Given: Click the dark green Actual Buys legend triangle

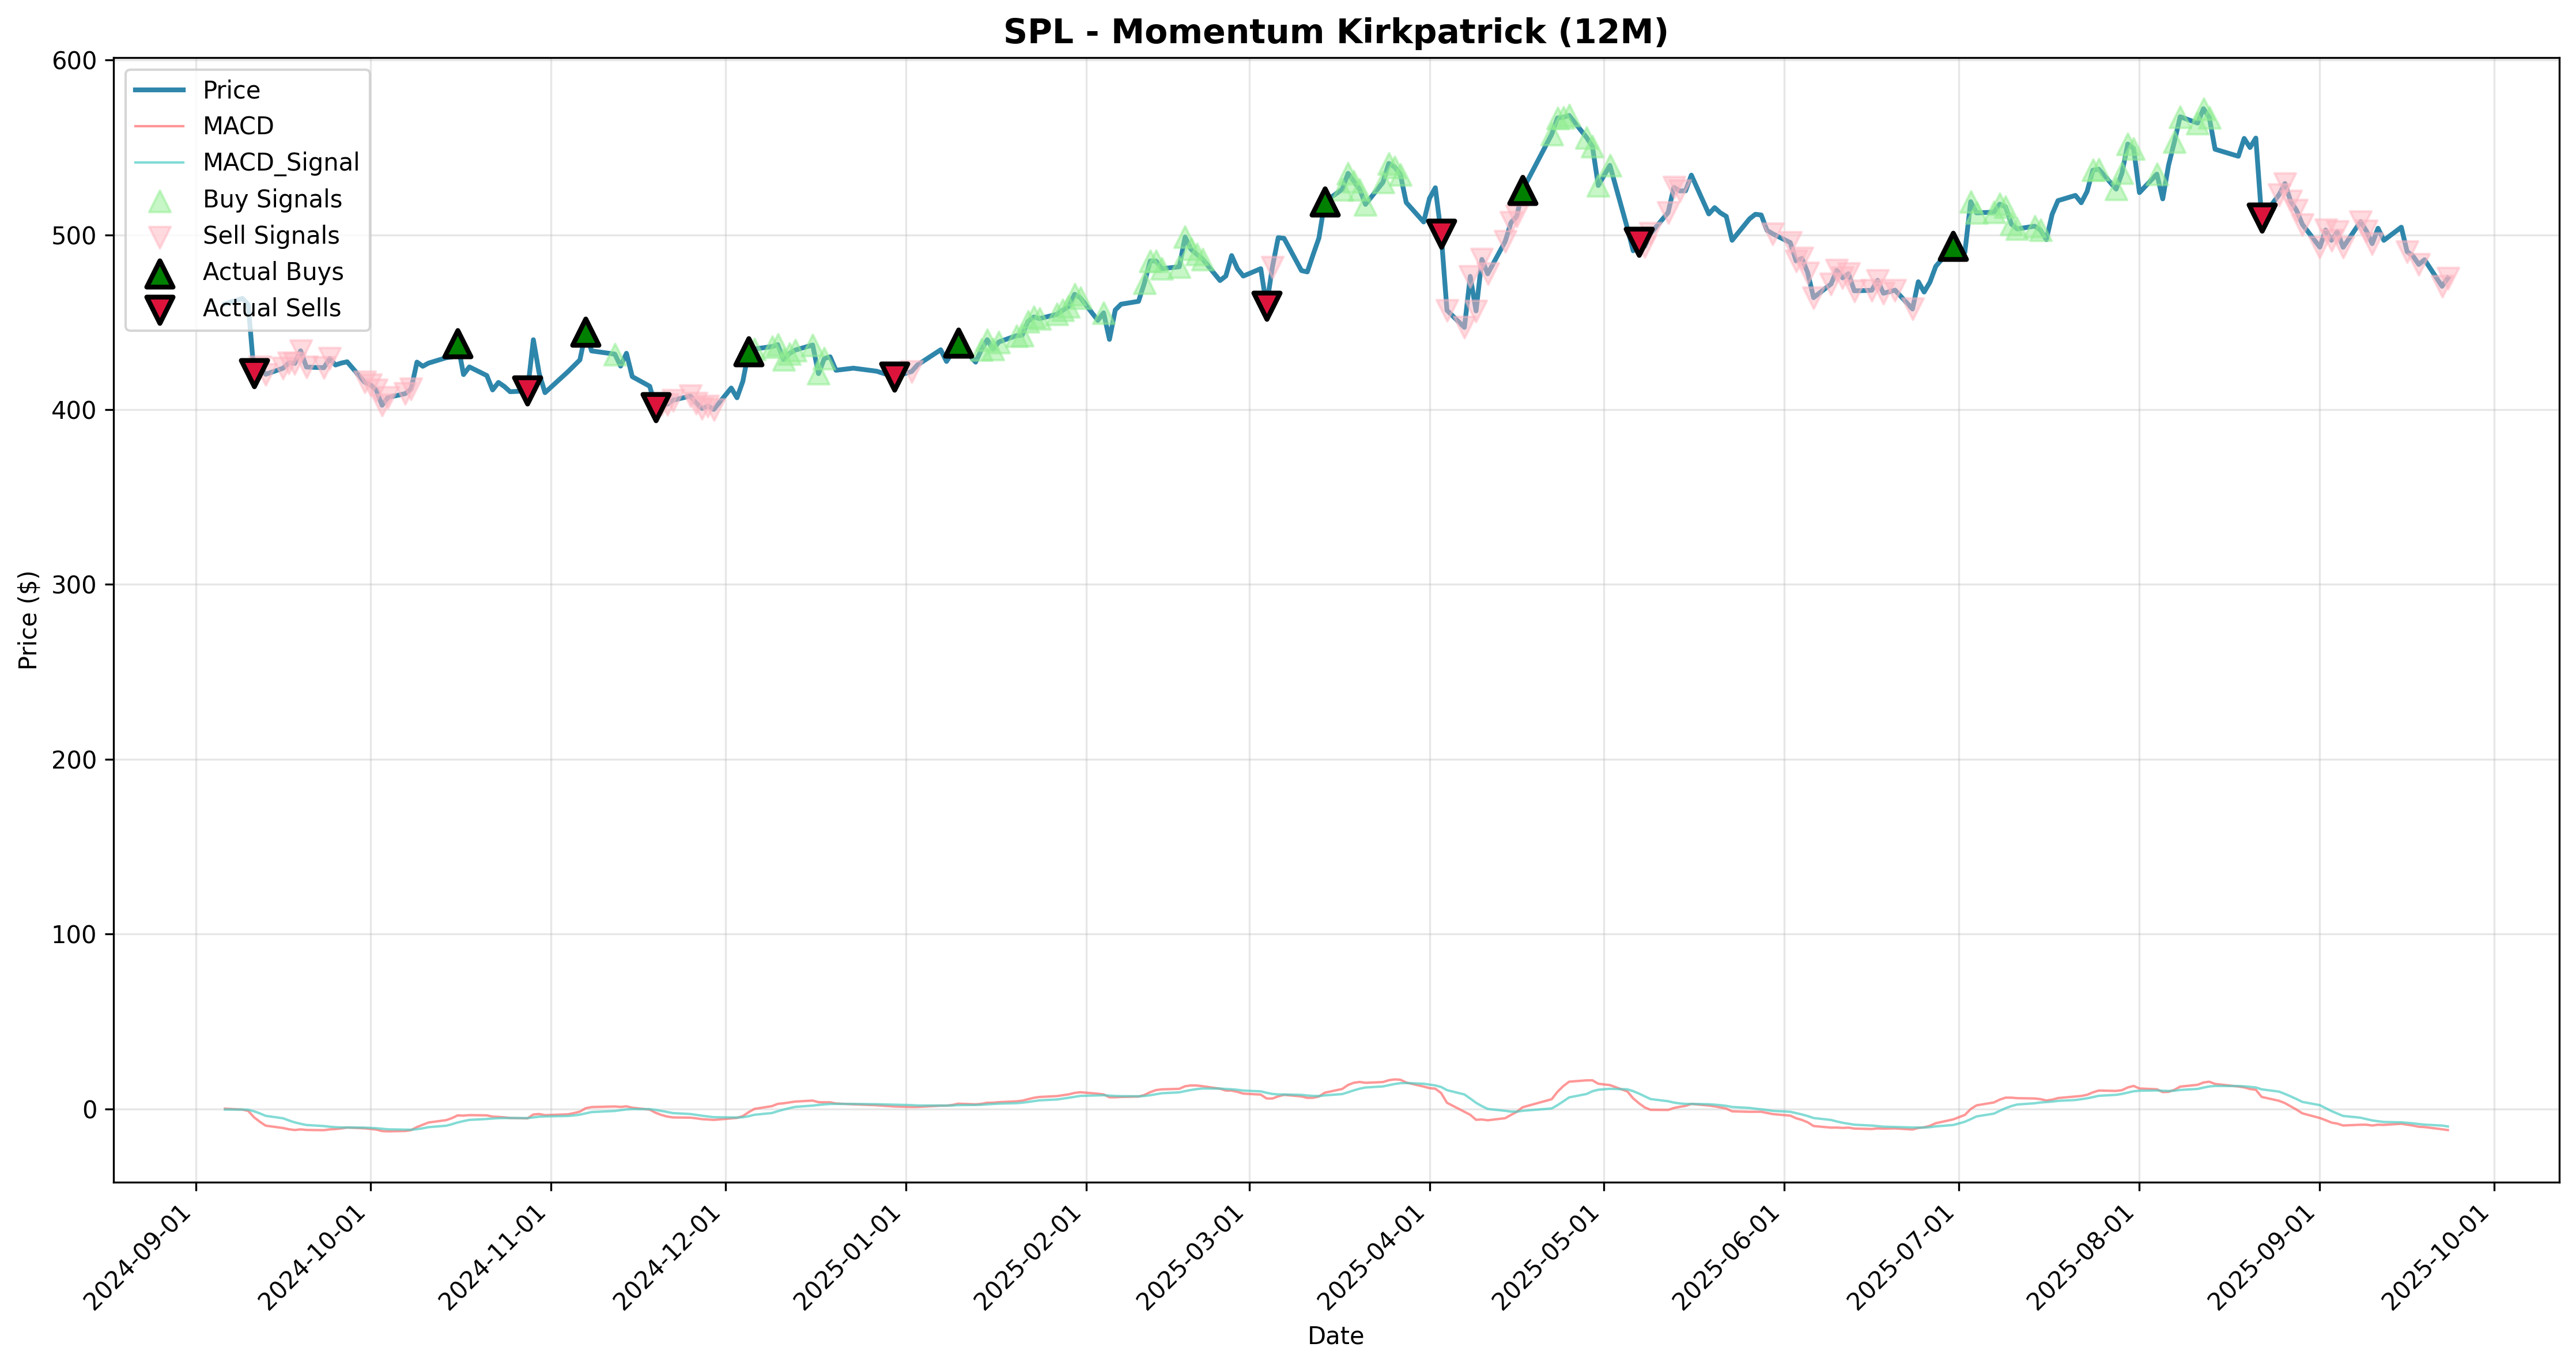Looking at the screenshot, I should [159, 272].
